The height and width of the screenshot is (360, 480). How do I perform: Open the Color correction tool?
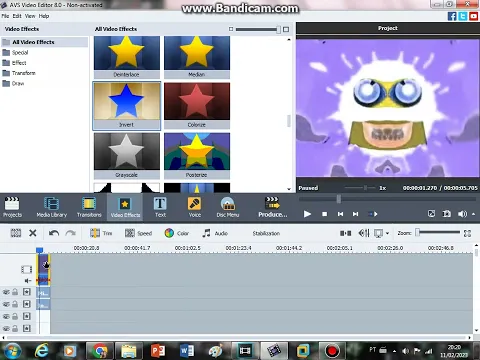(177, 233)
